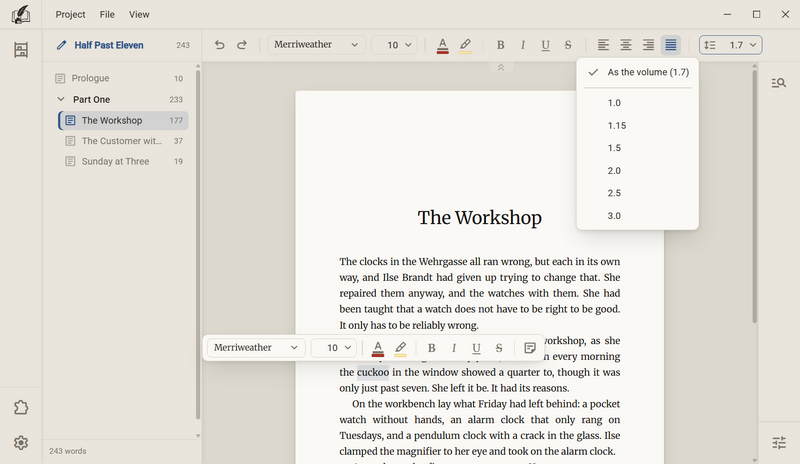The width and height of the screenshot is (800, 464).
Task: Open The Customer wit... chapter
Action: click(x=123, y=141)
